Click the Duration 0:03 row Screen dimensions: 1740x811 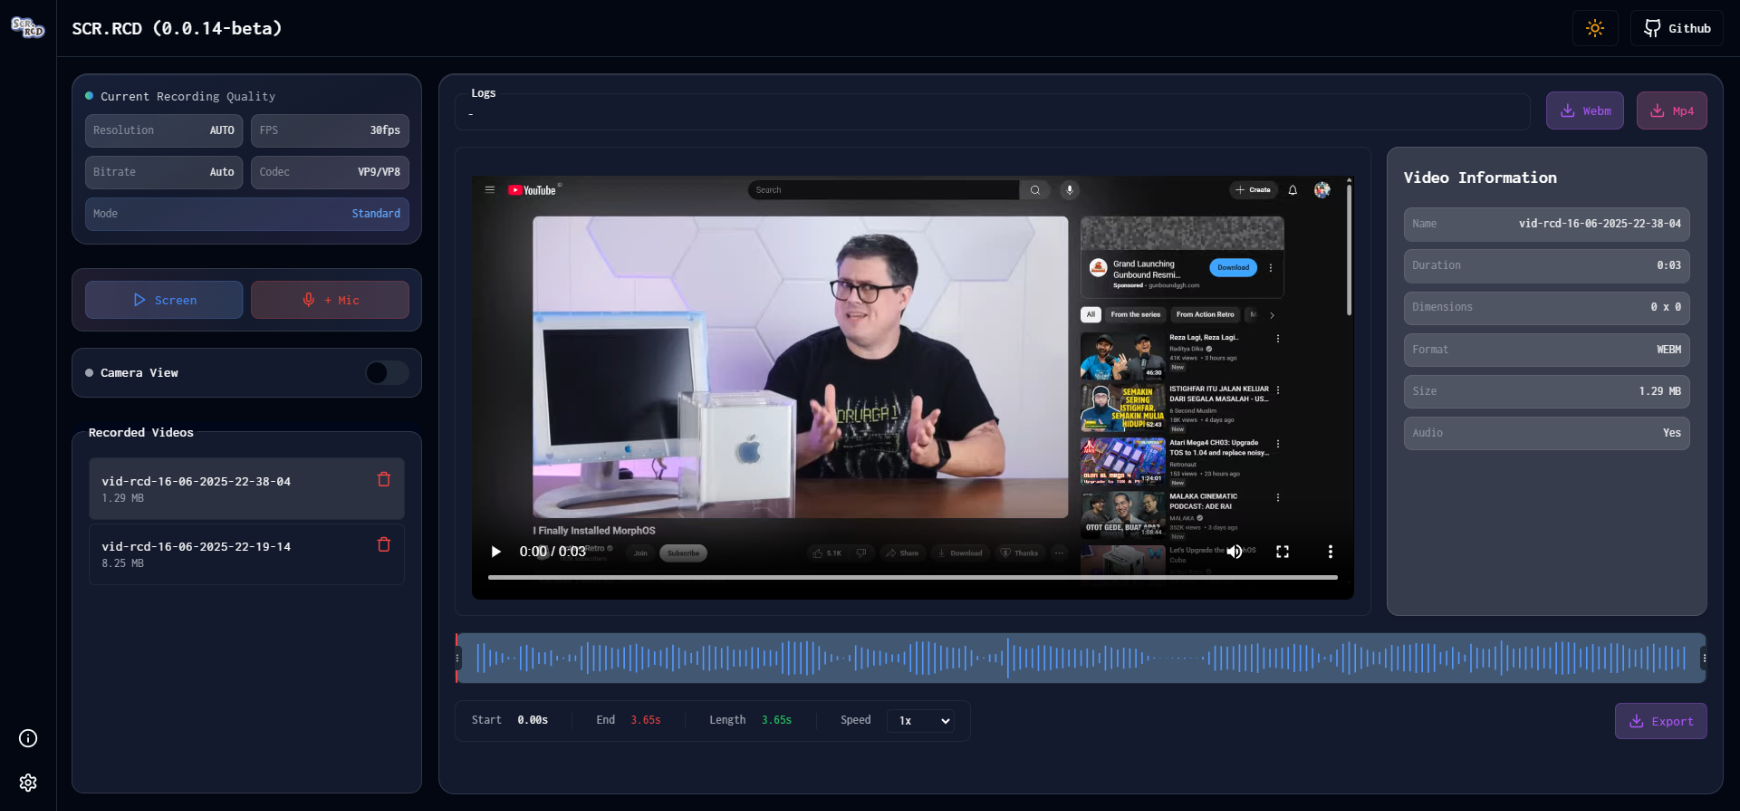point(1547,266)
